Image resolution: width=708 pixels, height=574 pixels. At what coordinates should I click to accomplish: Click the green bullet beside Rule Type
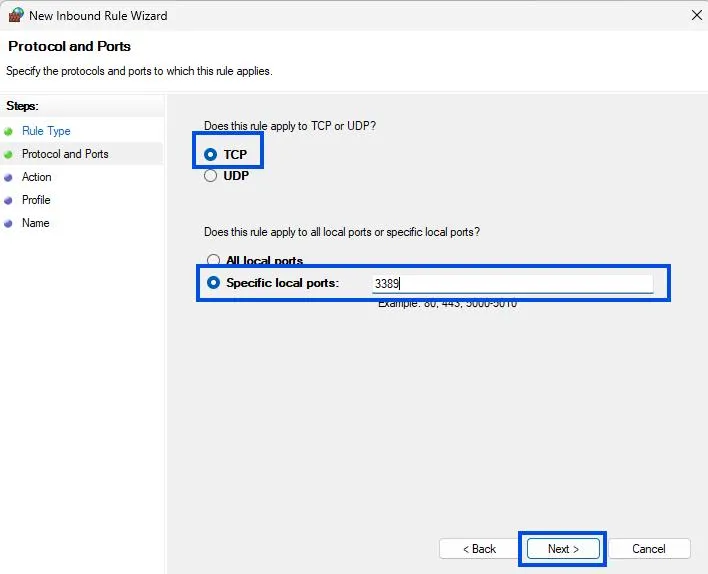click(9, 131)
